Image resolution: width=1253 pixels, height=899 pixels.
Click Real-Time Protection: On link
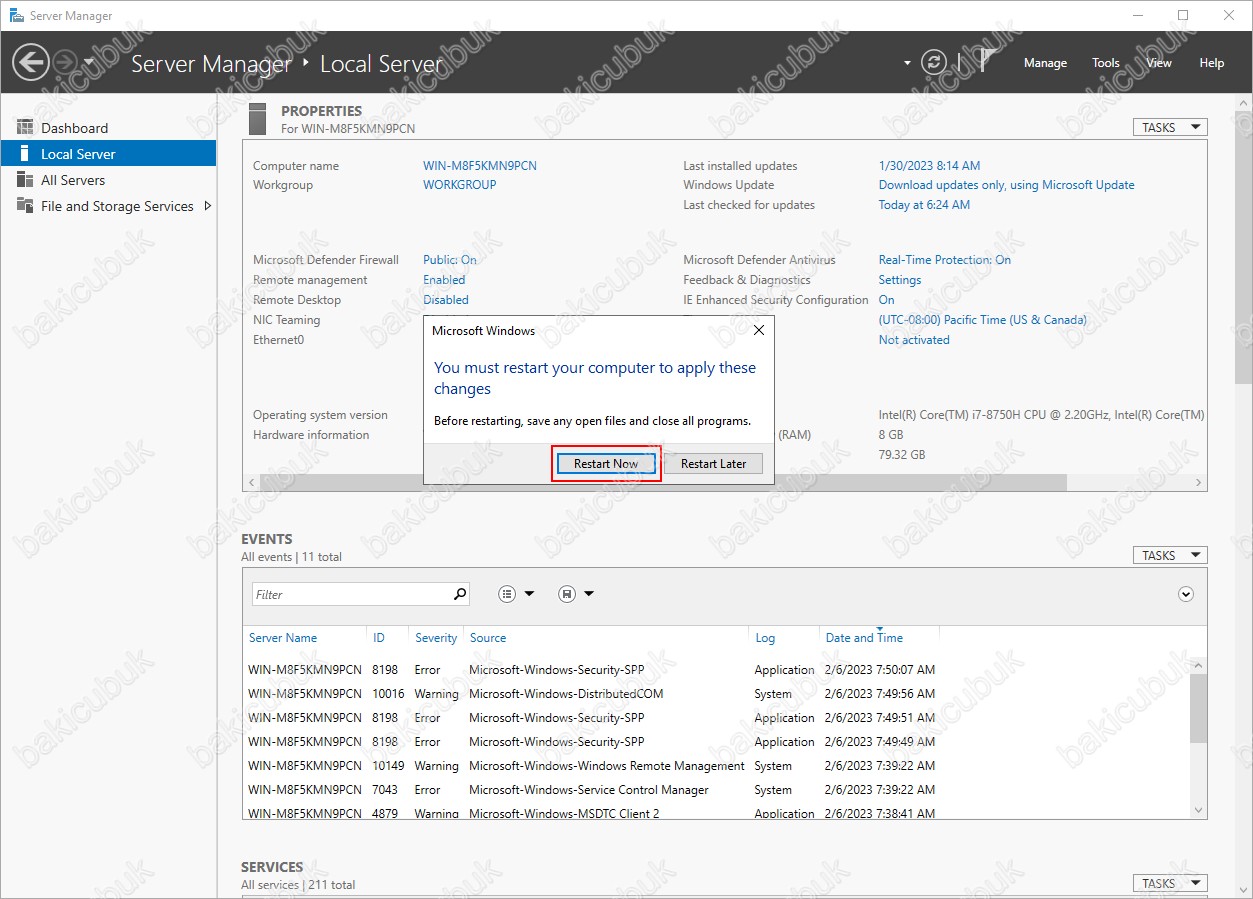pos(945,260)
